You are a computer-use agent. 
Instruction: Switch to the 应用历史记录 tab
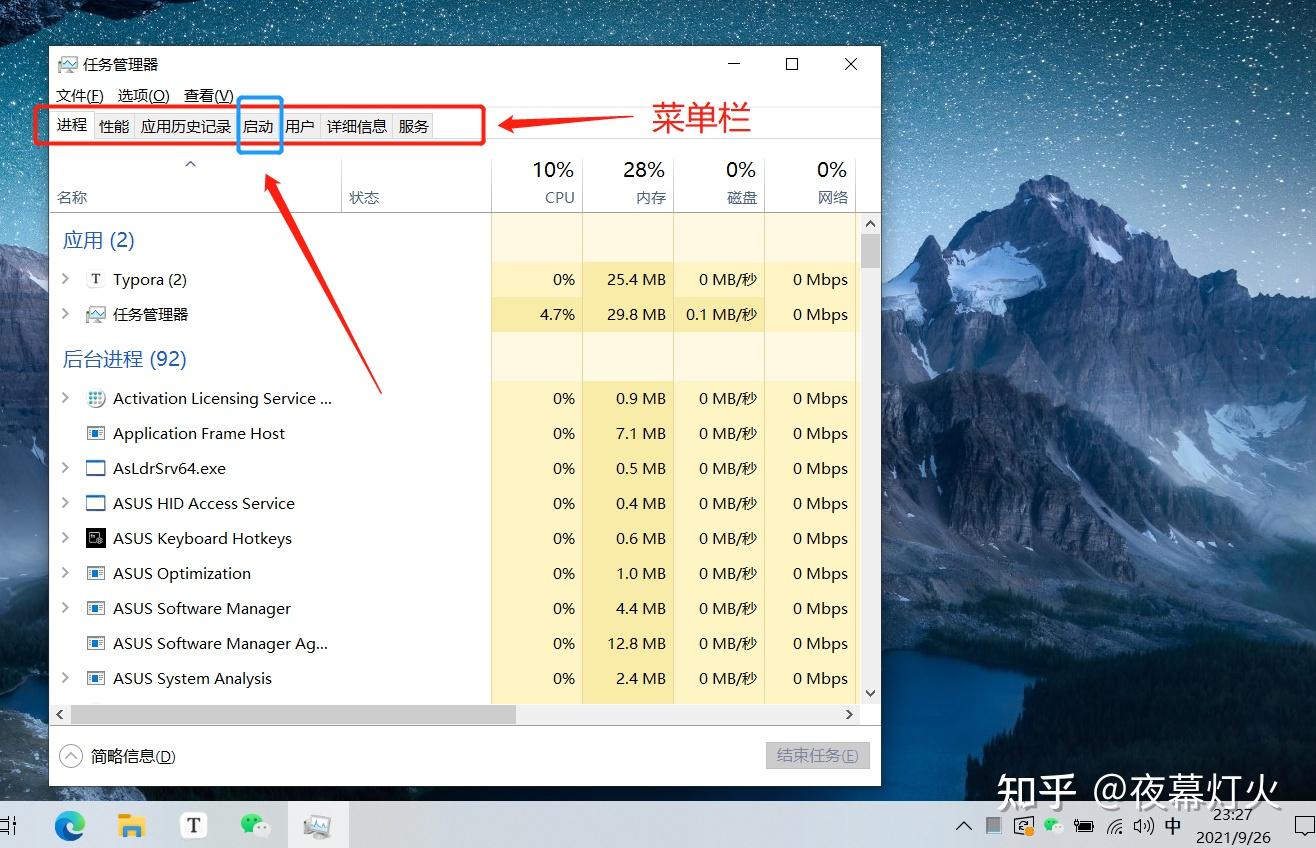click(x=186, y=127)
